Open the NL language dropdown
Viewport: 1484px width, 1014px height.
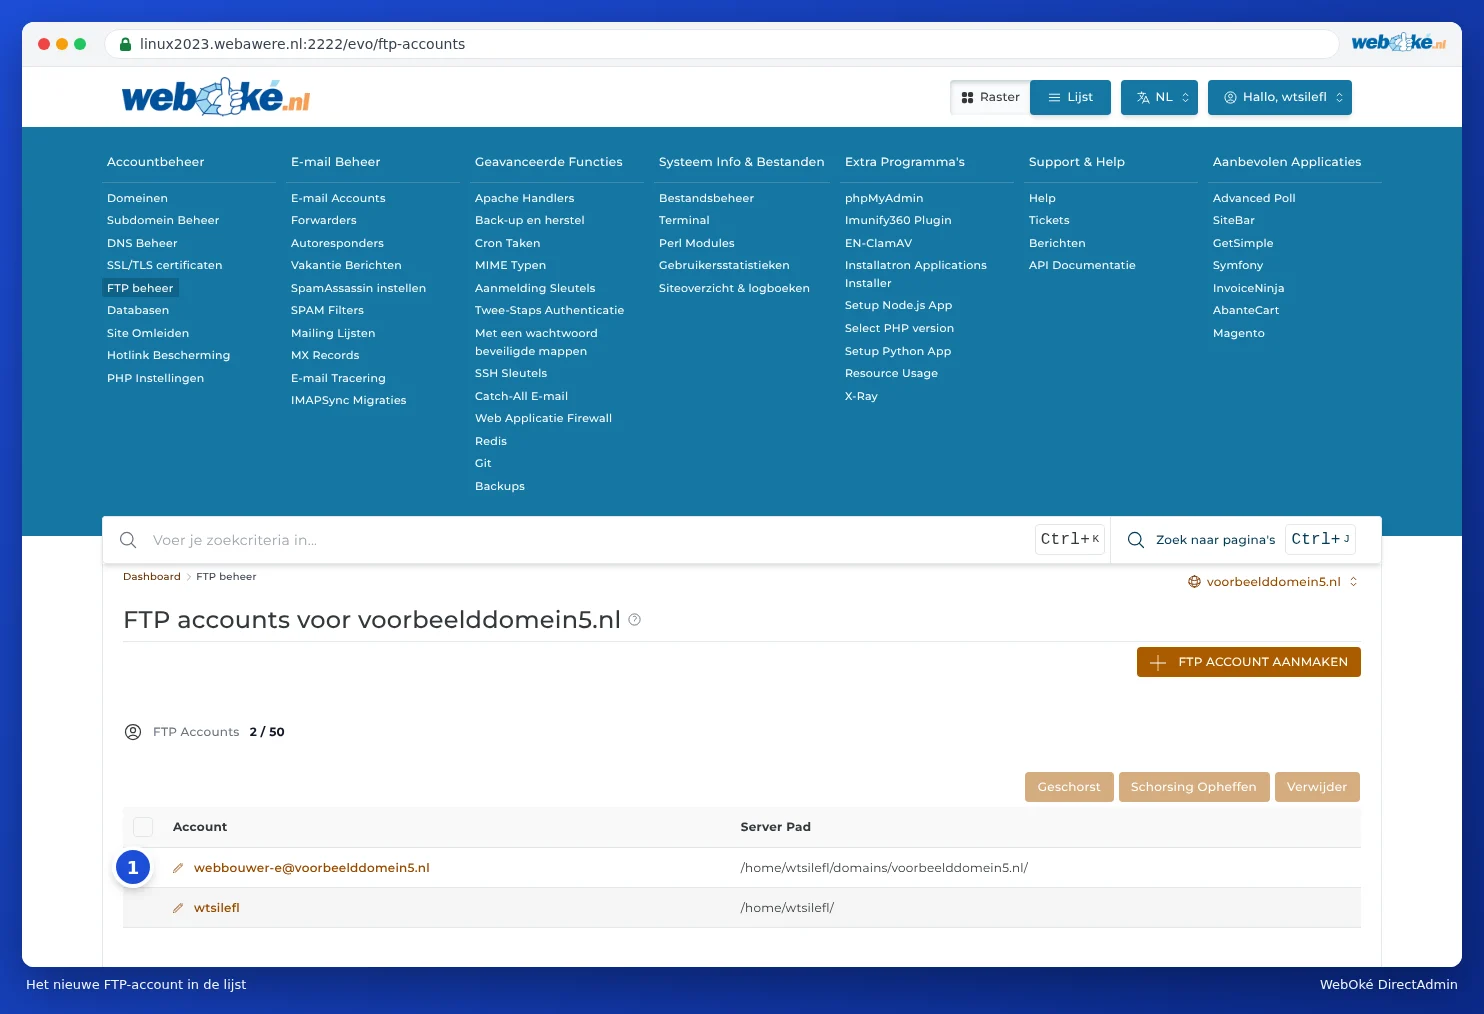pyautogui.click(x=1159, y=97)
